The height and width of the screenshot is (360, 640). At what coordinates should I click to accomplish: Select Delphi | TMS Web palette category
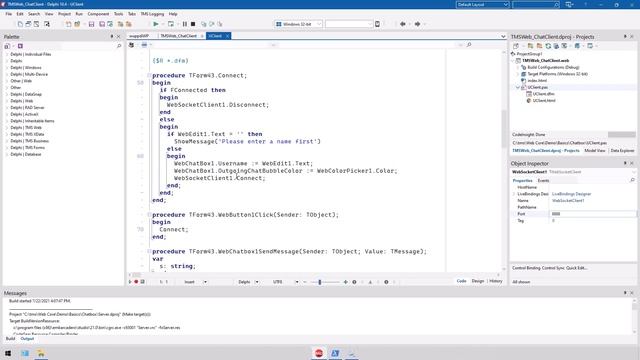click(x=26, y=127)
